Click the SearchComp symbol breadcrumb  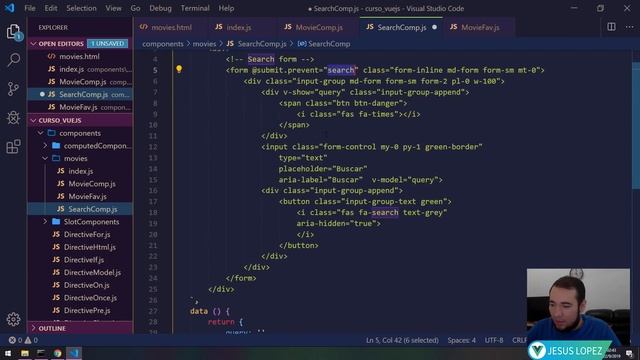click(x=324, y=44)
